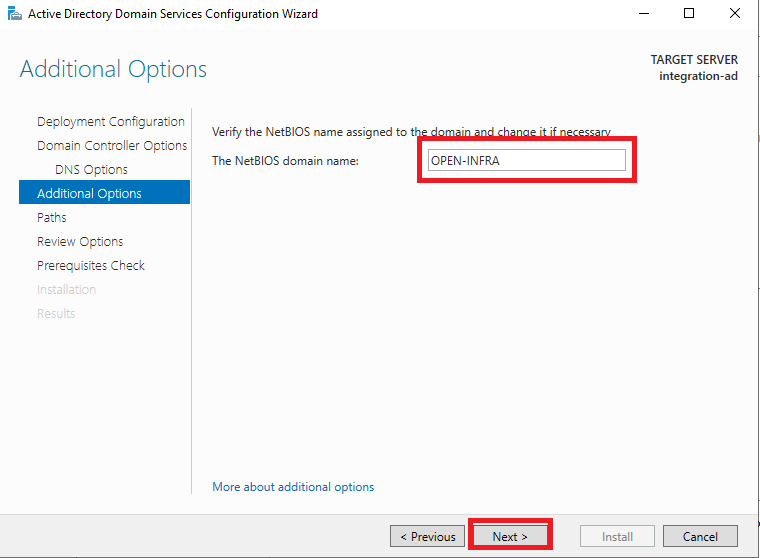Click the 'Verify the NetBIOS name' instruction text
The width and height of the screenshot is (760, 558).
pos(411,132)
